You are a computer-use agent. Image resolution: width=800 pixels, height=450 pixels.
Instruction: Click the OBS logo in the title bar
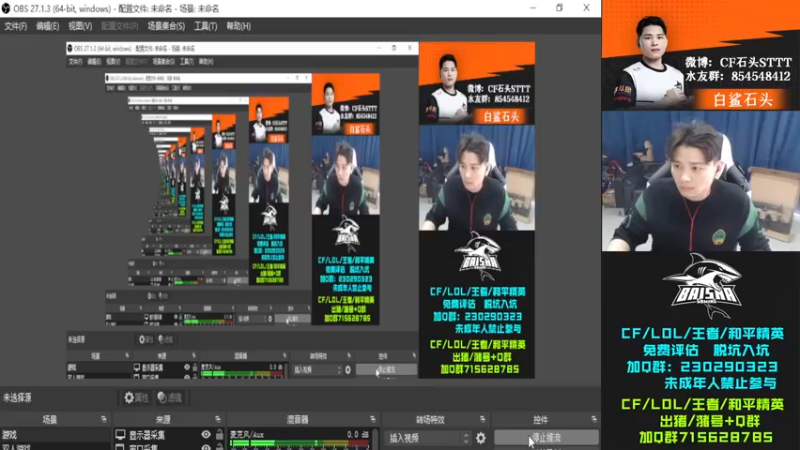click(6, 8)
